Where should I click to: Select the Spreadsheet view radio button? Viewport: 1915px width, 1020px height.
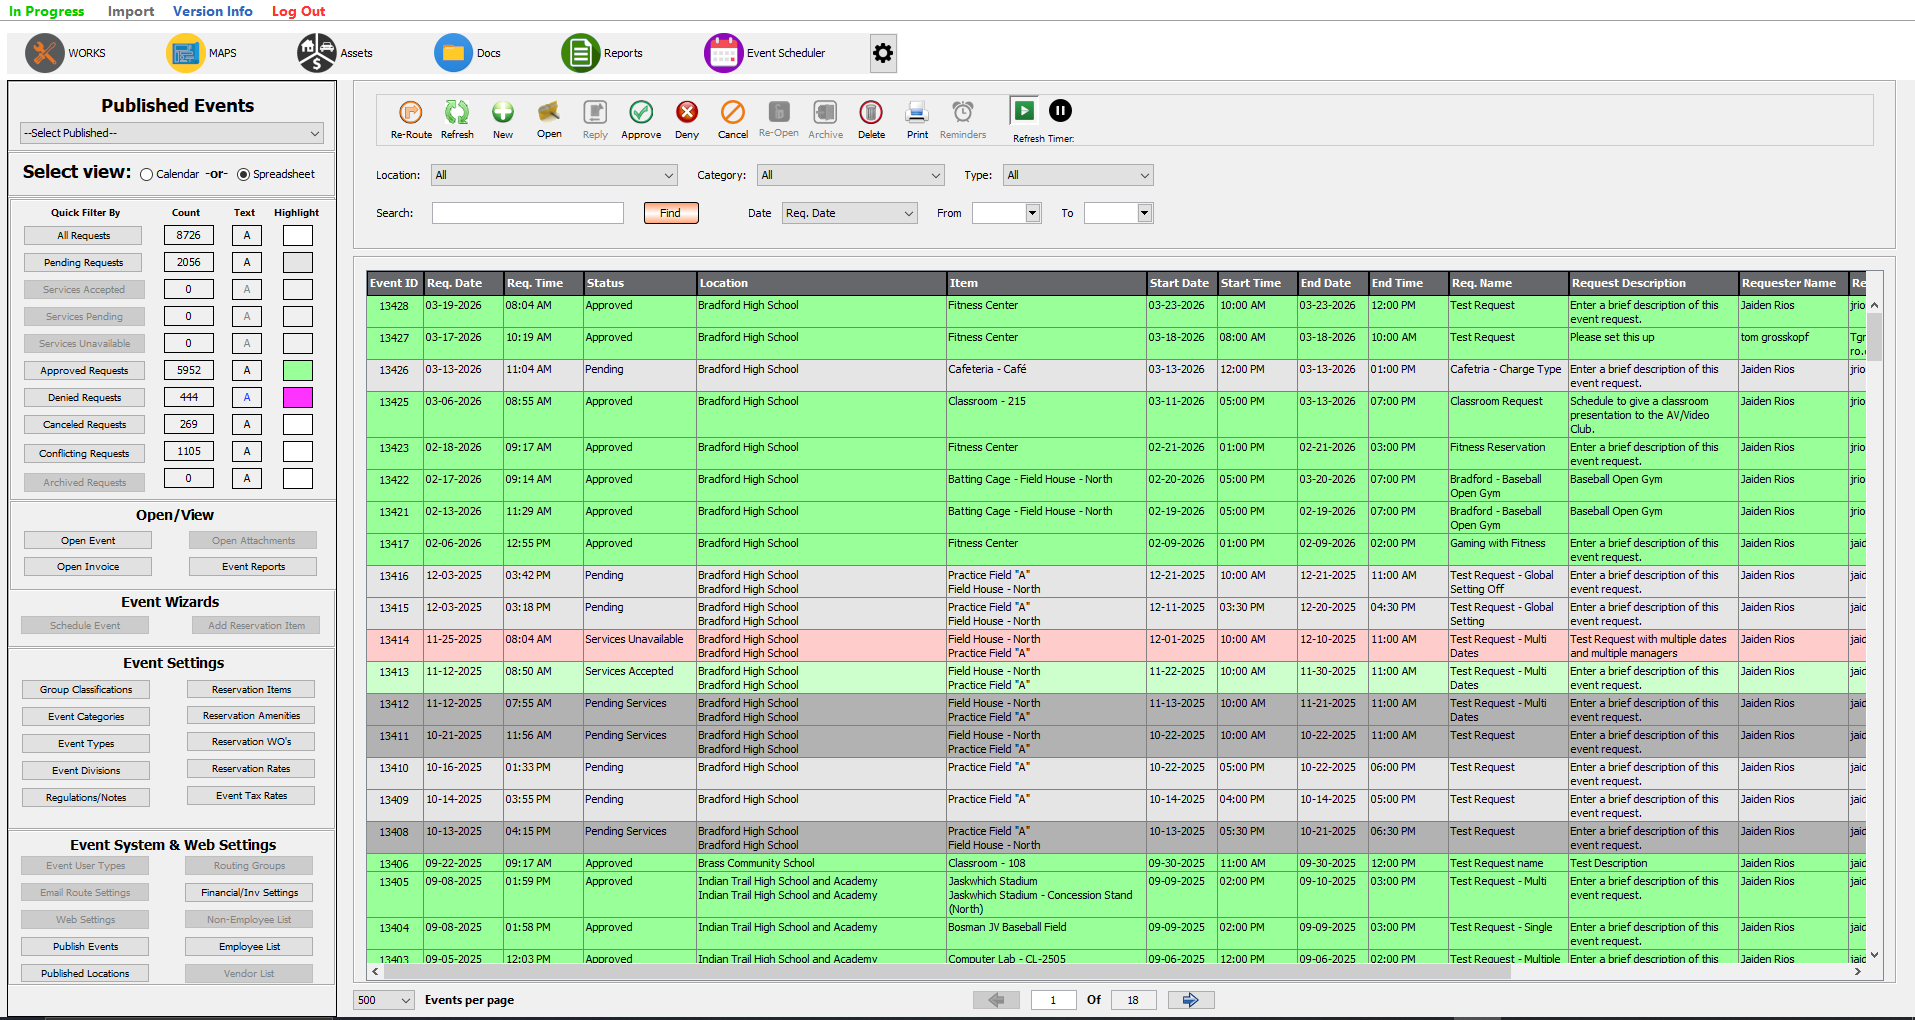tap(243, 175)
